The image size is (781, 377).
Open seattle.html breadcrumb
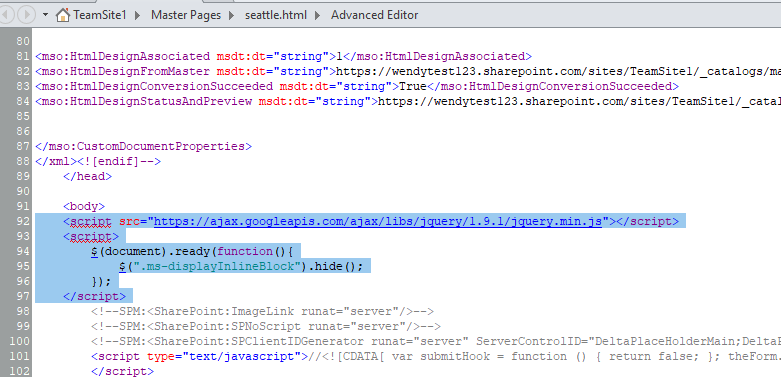tap(276, 15)
